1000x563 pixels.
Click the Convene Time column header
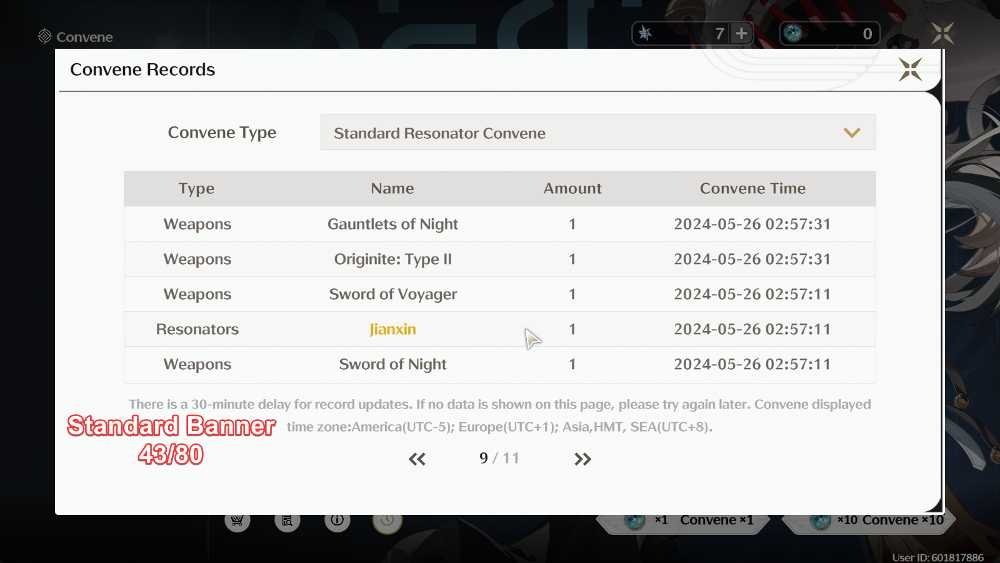pyautogui.click(x=753, y=188)
